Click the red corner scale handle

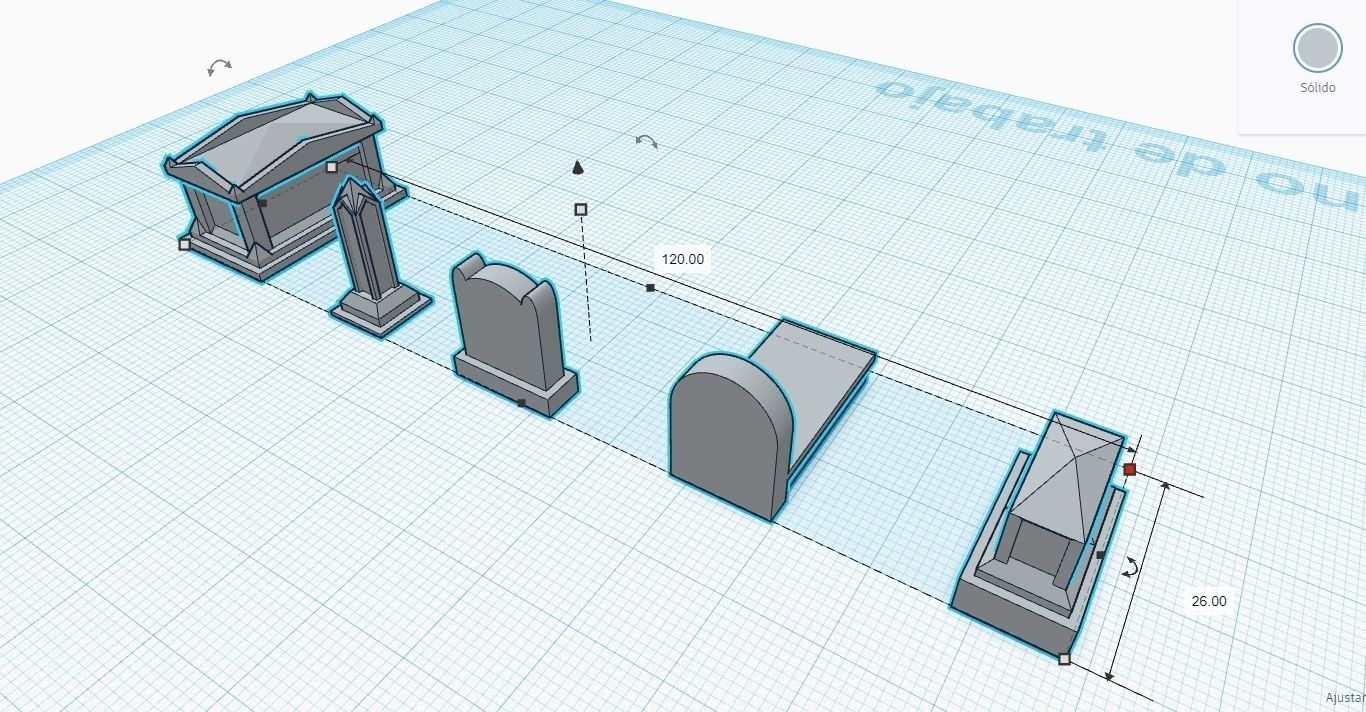pyautogui.click(x=1131, y=468)
